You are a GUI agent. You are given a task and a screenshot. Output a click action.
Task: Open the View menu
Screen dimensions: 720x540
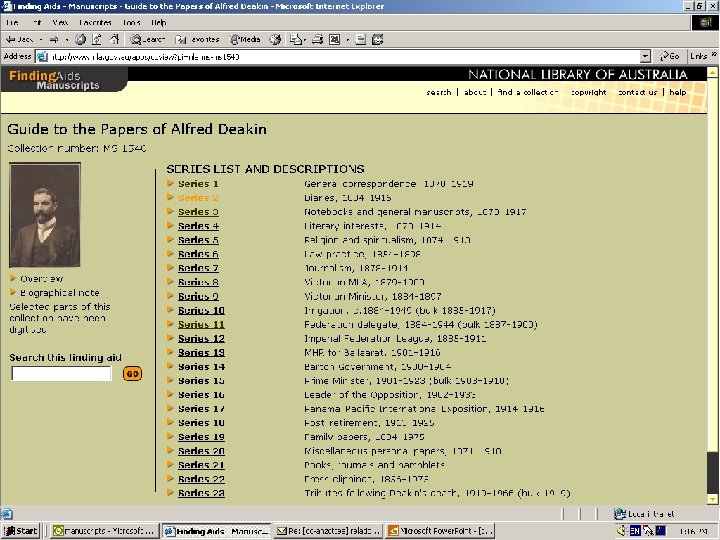[60, 22]
